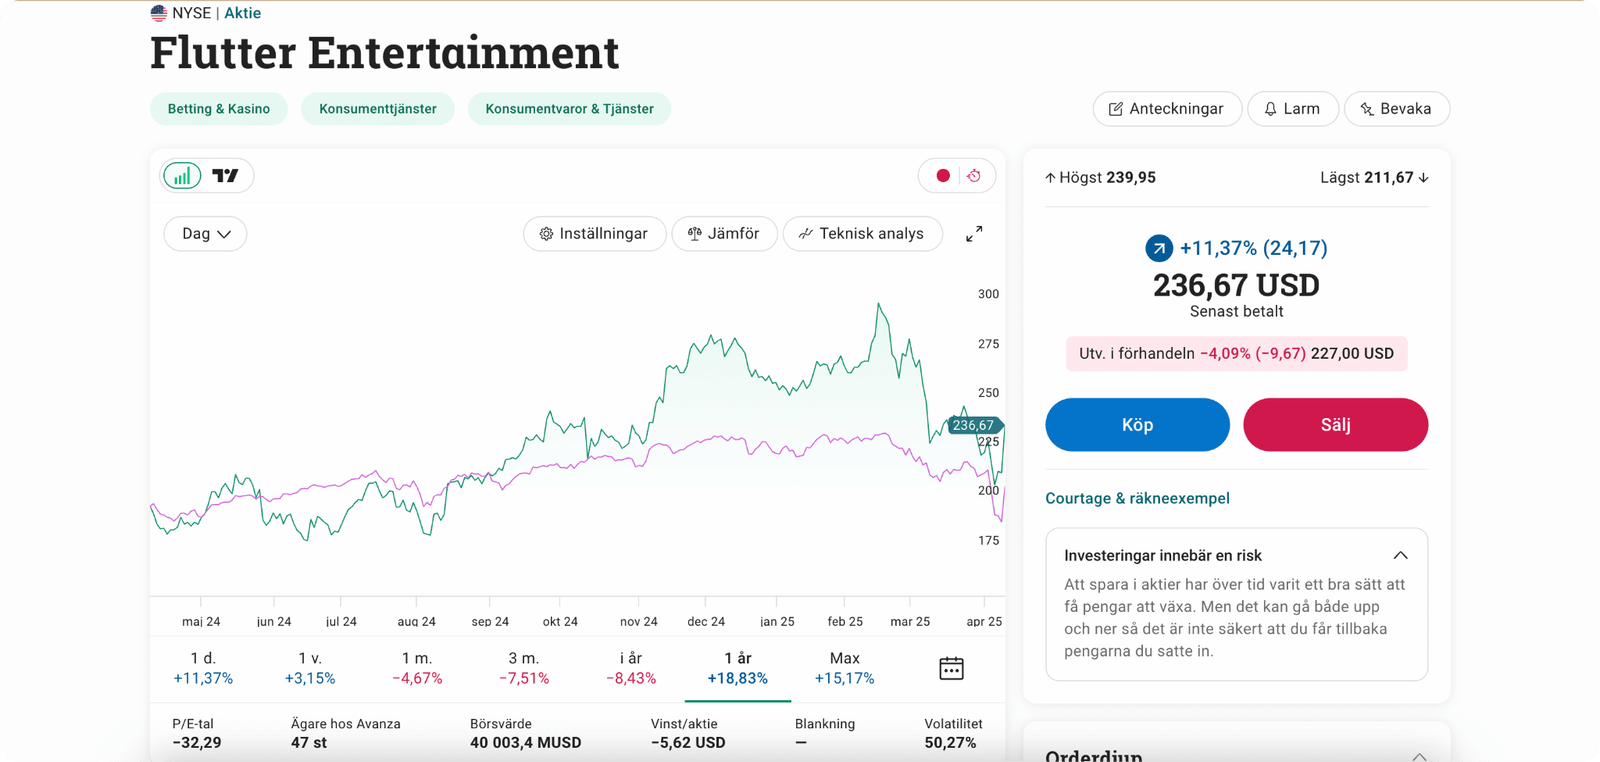Collapse the Orderdjup panel

(1419, 757)
